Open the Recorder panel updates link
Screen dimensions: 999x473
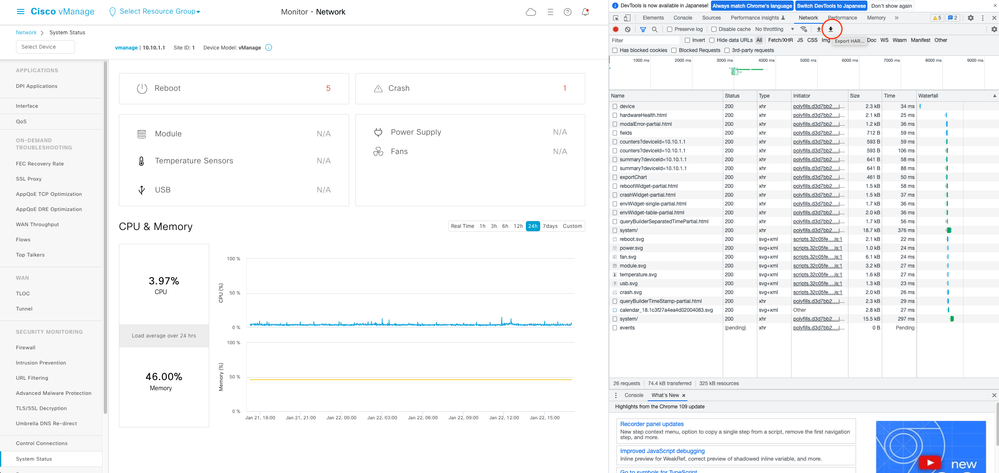[x=652, y=424]
